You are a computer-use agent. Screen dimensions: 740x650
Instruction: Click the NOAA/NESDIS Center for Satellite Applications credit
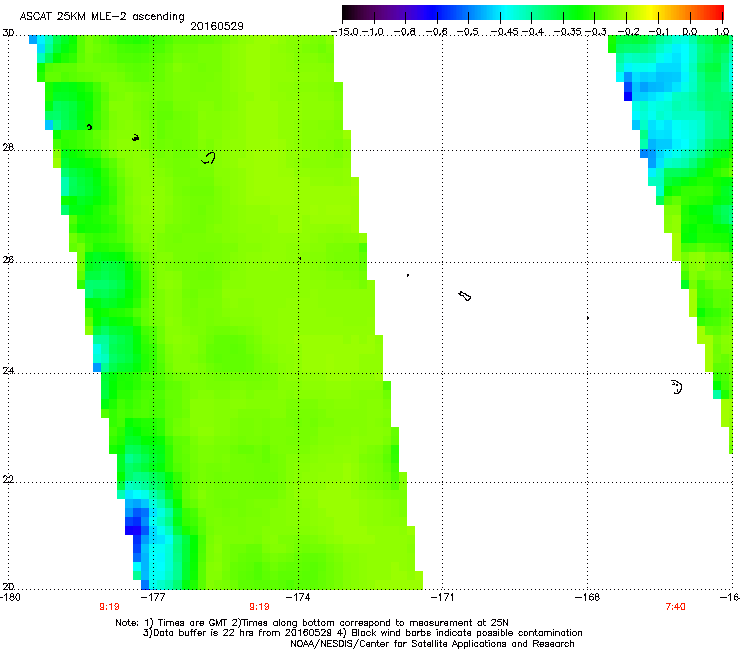coord(432,644)
